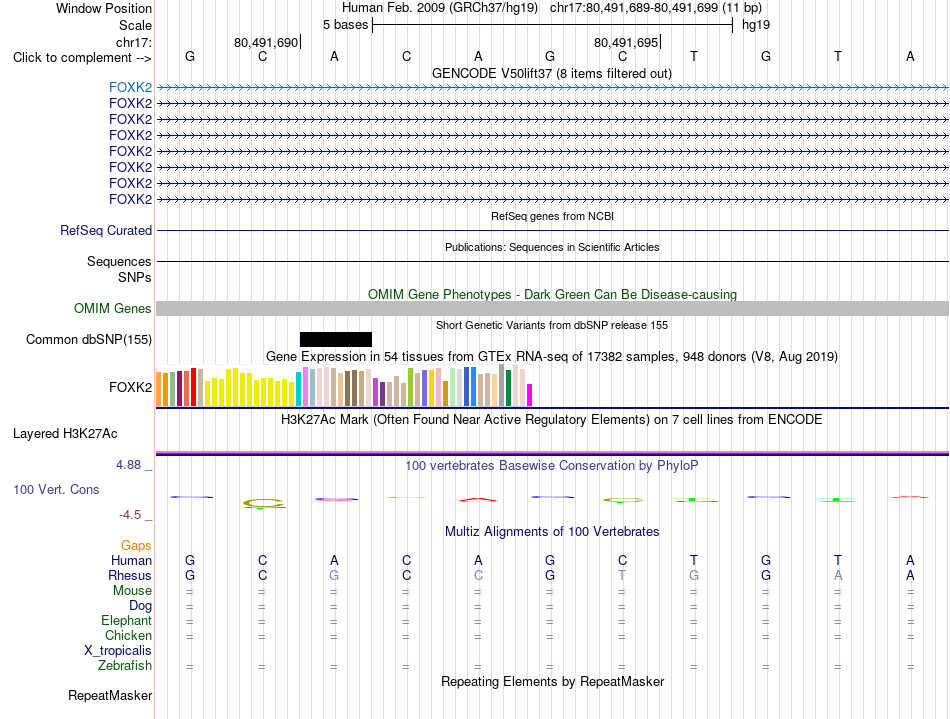Click 'Short Genetic Variants from dbSNP release 155'
The height and width of the screenshot is (719, 950).
(x=552, y=325)
